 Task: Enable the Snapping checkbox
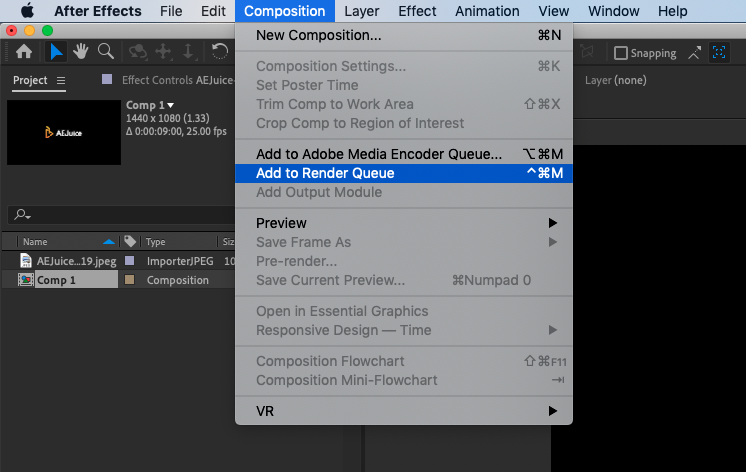click(x=621, y=53)
